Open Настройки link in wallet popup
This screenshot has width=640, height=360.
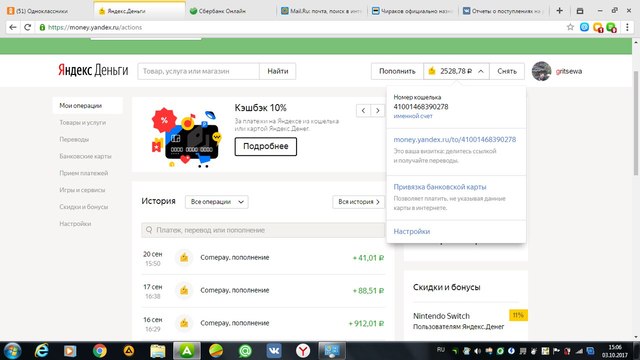point(411,231)
